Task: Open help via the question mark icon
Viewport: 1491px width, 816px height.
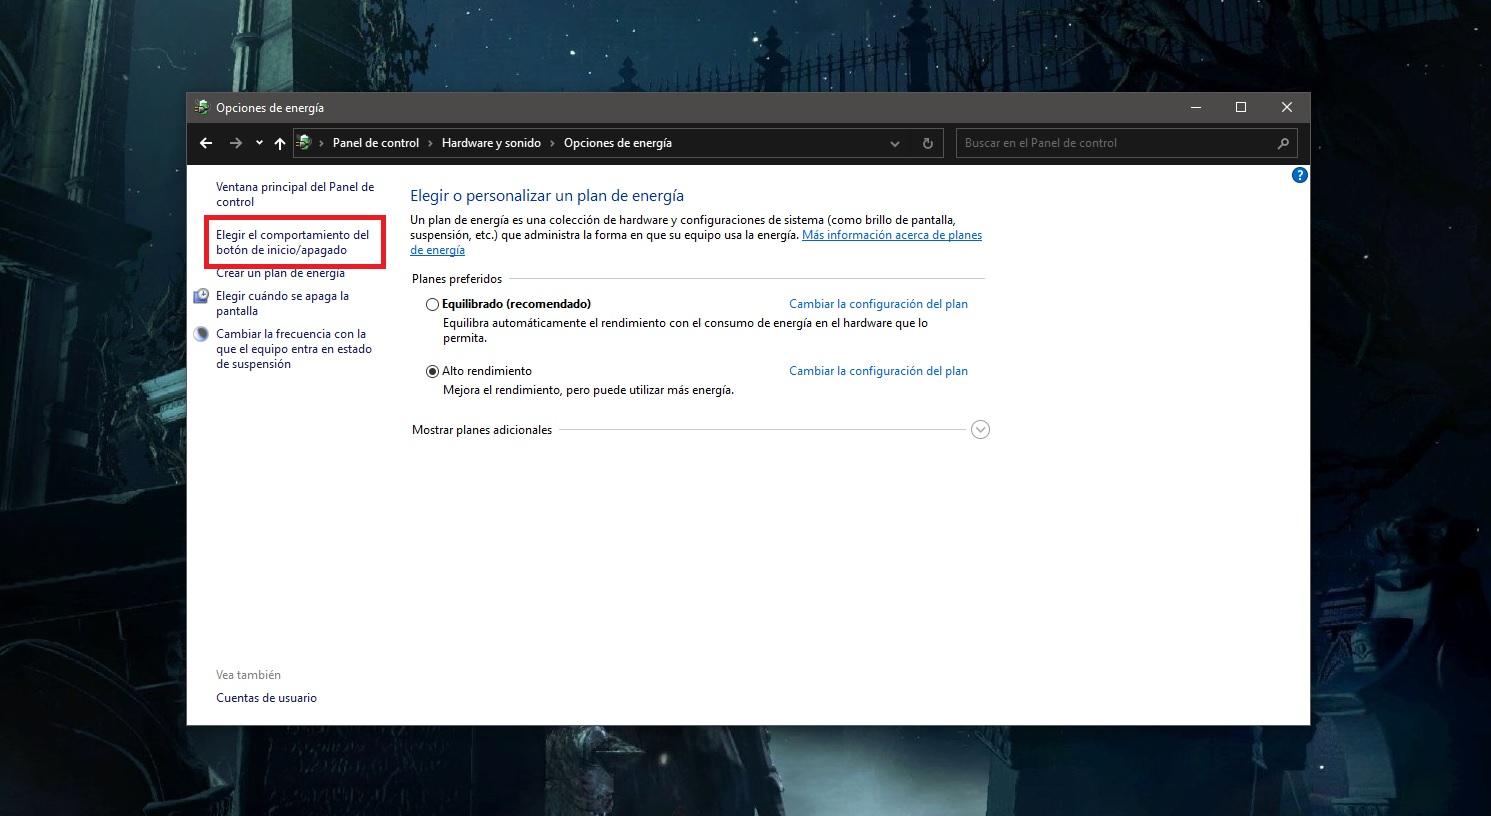Action: point(1300,175)
